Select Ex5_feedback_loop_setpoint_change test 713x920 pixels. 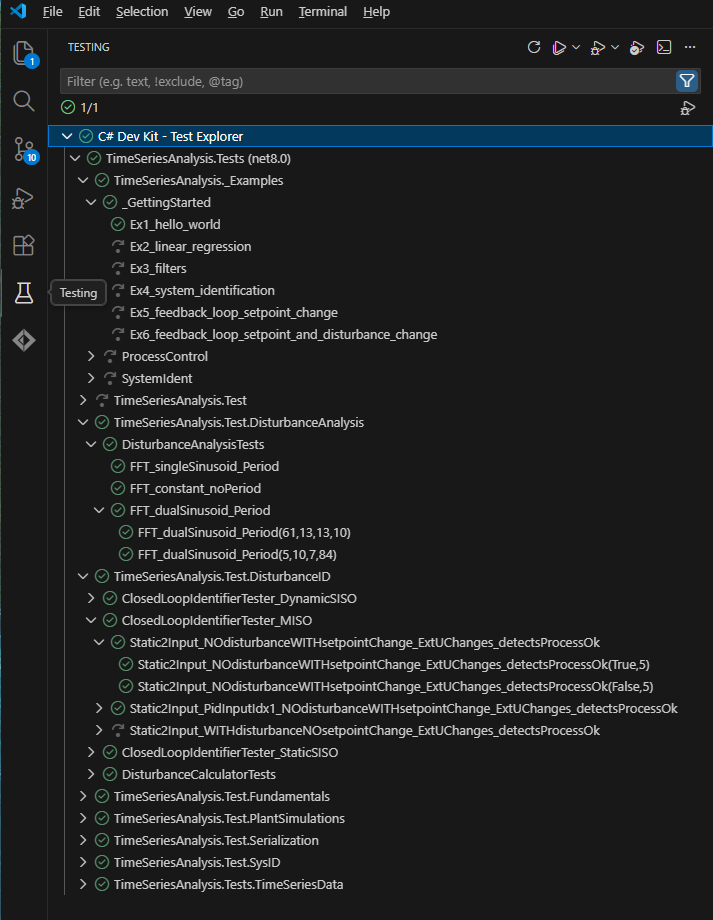click(234, 313)
